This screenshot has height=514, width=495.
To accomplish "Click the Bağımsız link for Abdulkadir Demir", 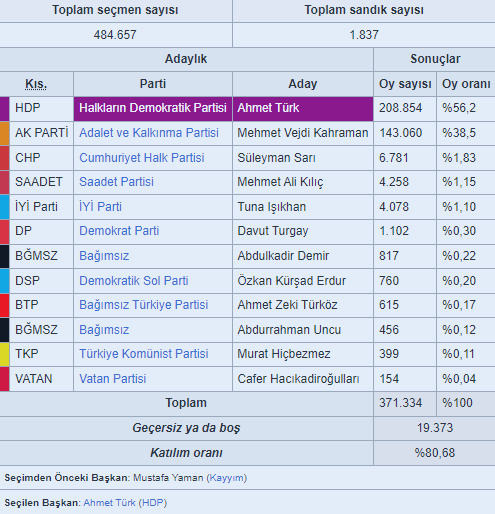I will [x=104, y=256].
